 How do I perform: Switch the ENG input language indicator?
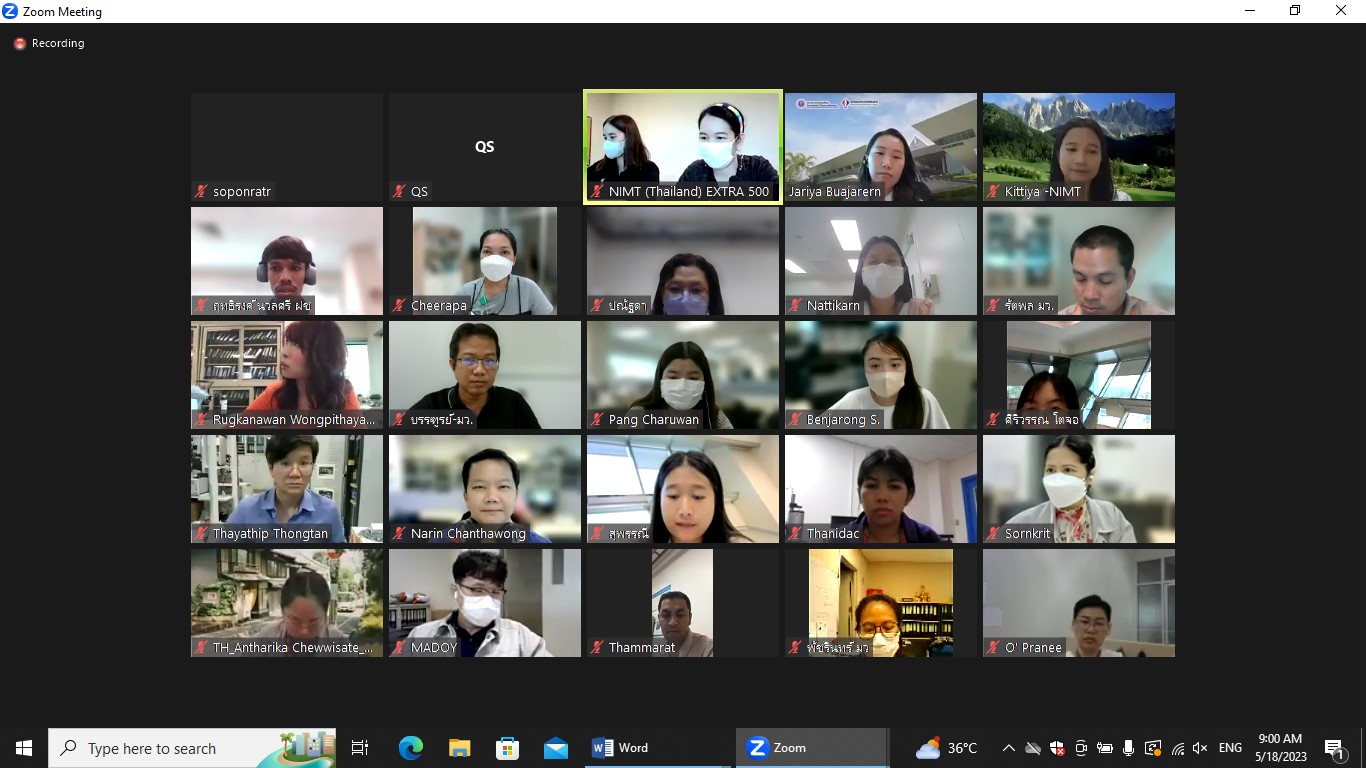pyautogui.click(x=1230, y=748)
